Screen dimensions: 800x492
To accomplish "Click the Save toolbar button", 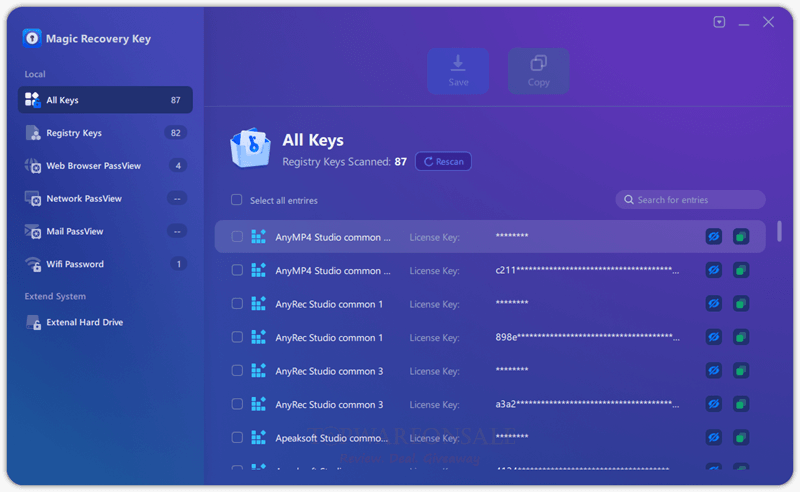I will (458, 71).
